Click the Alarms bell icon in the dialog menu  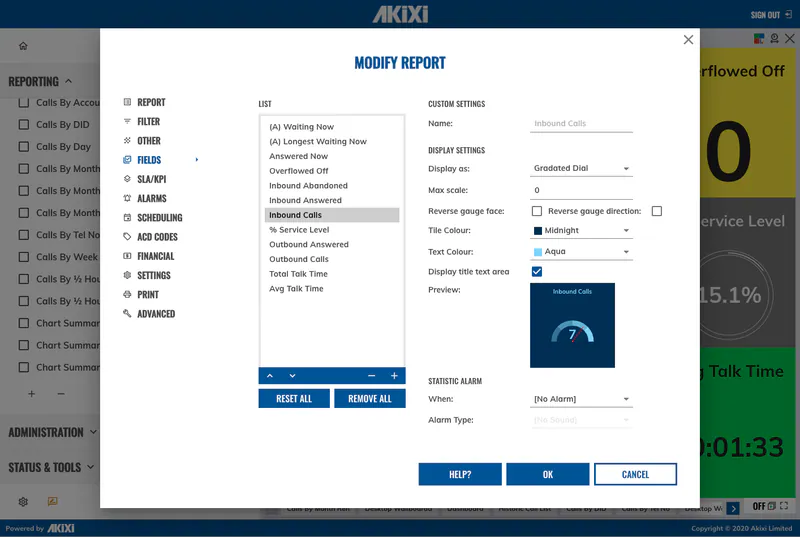tap(127, 199)
